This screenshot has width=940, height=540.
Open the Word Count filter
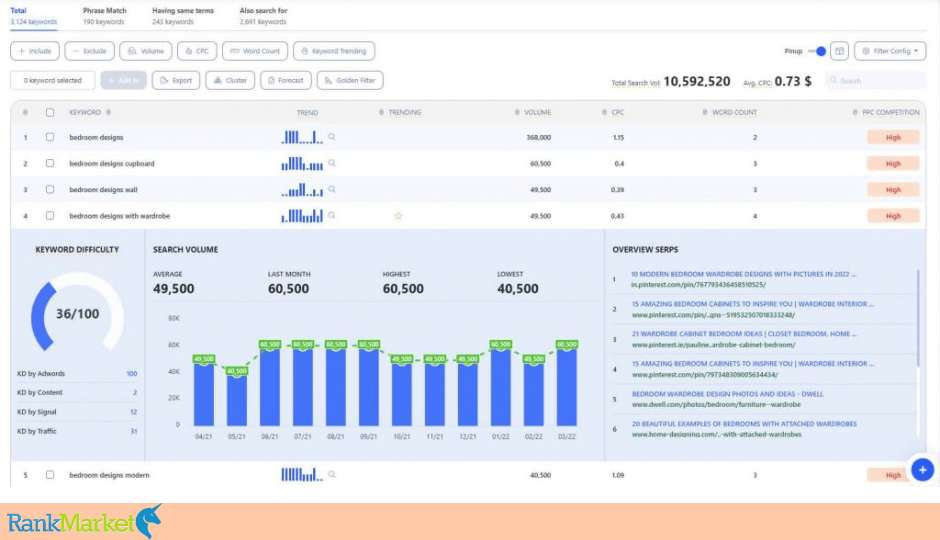tap(255, 51)
